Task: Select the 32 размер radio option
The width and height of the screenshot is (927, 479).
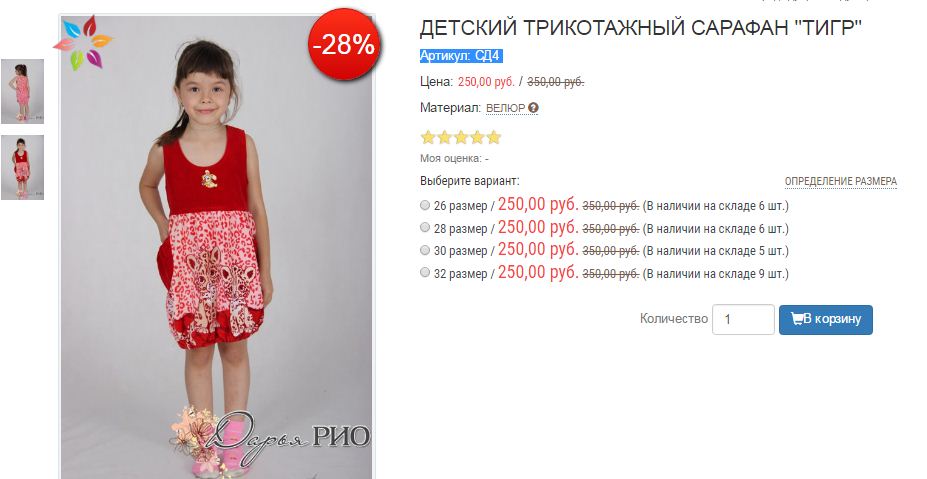Action: [x=424, y=273]
